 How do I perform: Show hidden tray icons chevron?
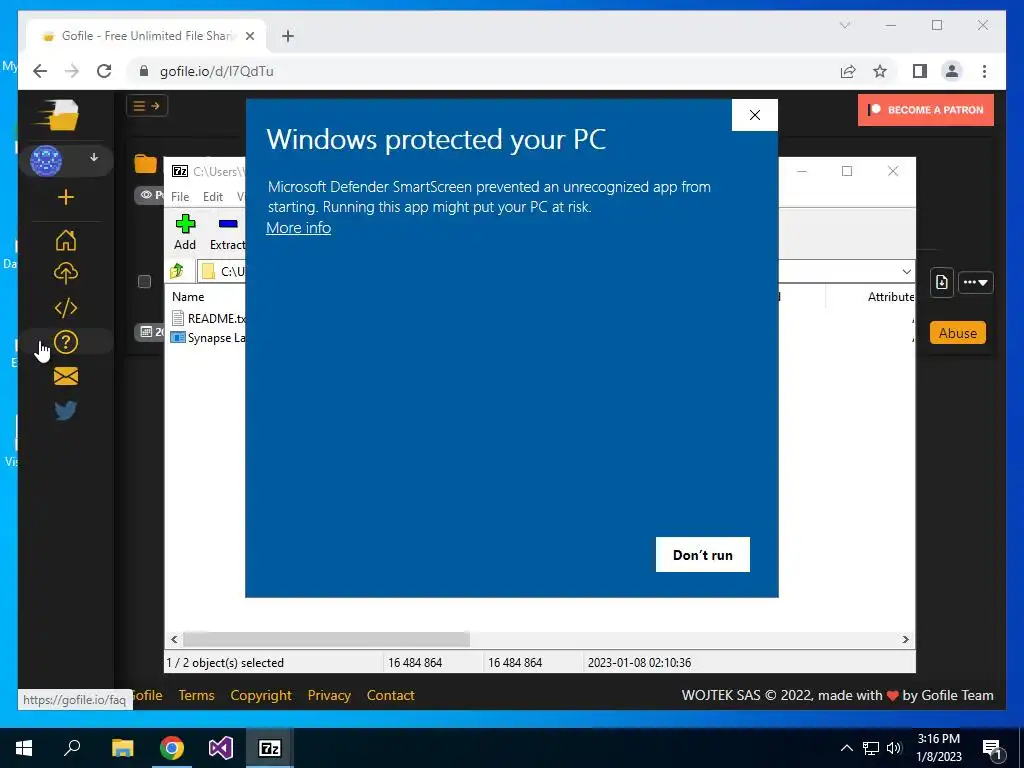click(x=846, y=748)
